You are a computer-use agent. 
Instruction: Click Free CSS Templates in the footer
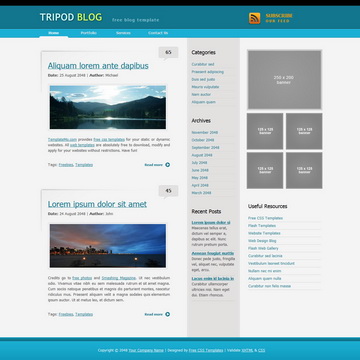[x=206, y=350]
